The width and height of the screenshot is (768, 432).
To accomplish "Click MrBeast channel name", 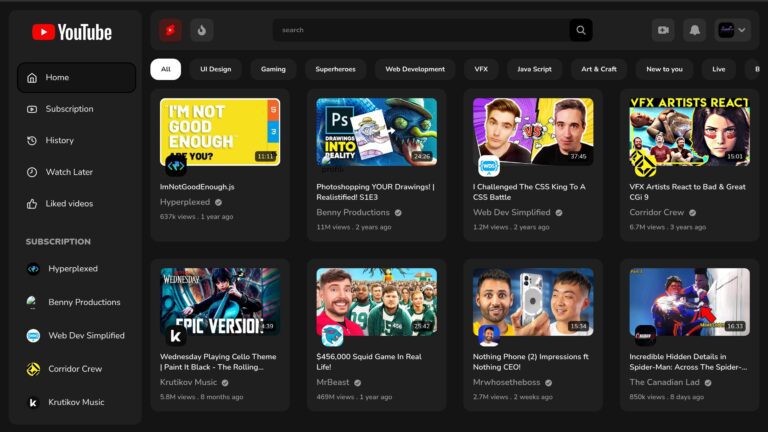I will click(333, 383).
